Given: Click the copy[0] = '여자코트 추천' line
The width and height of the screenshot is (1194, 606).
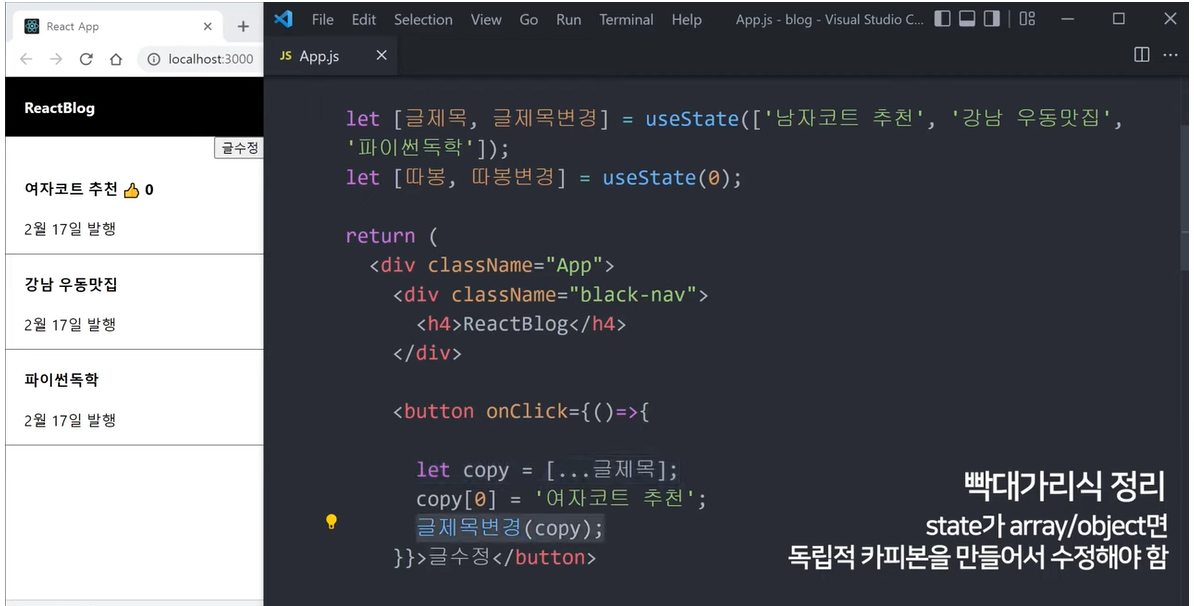Looking at the screenshot, I should point(561,499).
